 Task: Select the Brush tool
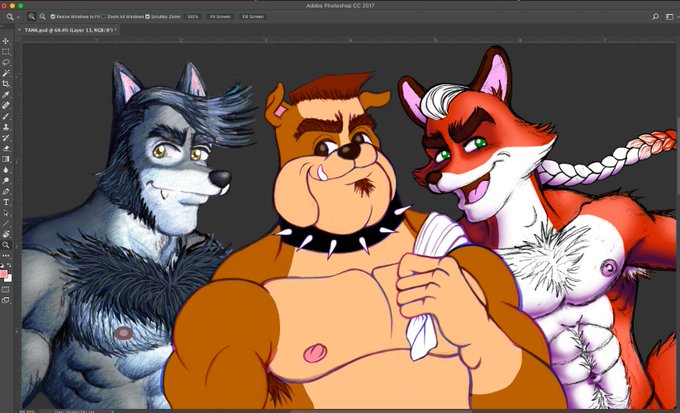(6, 116)
